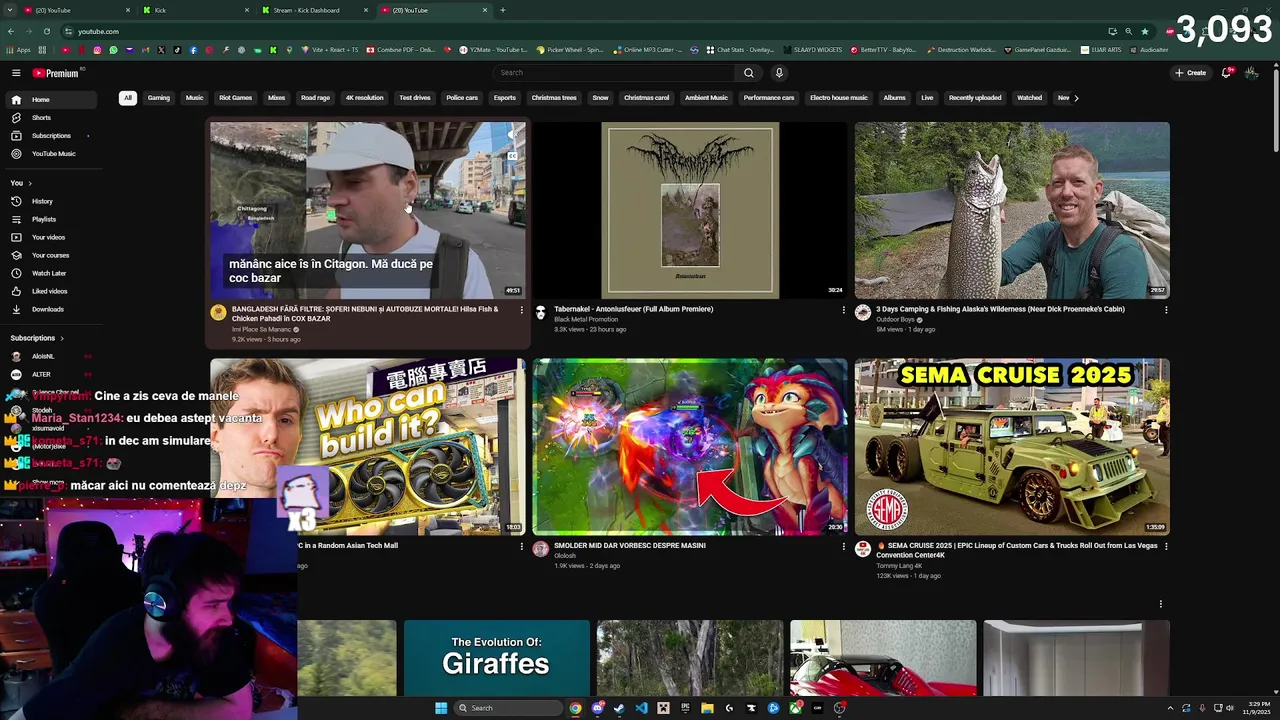Open History in the sidebar
The image size is (1280, 720).
pyautogui.click(x=49, y=202)
